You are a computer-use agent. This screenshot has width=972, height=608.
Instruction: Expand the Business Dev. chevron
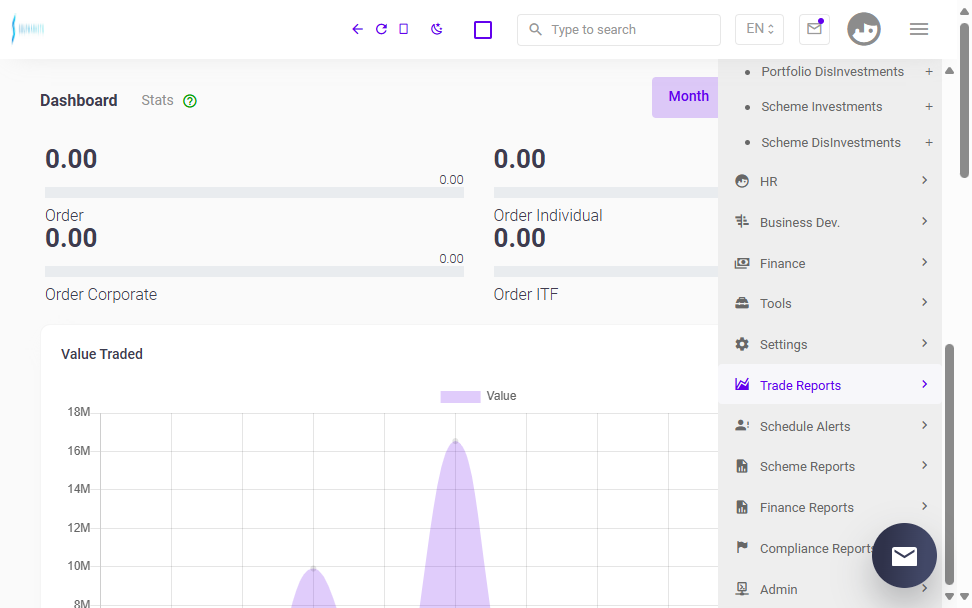[x=924, y=221]
